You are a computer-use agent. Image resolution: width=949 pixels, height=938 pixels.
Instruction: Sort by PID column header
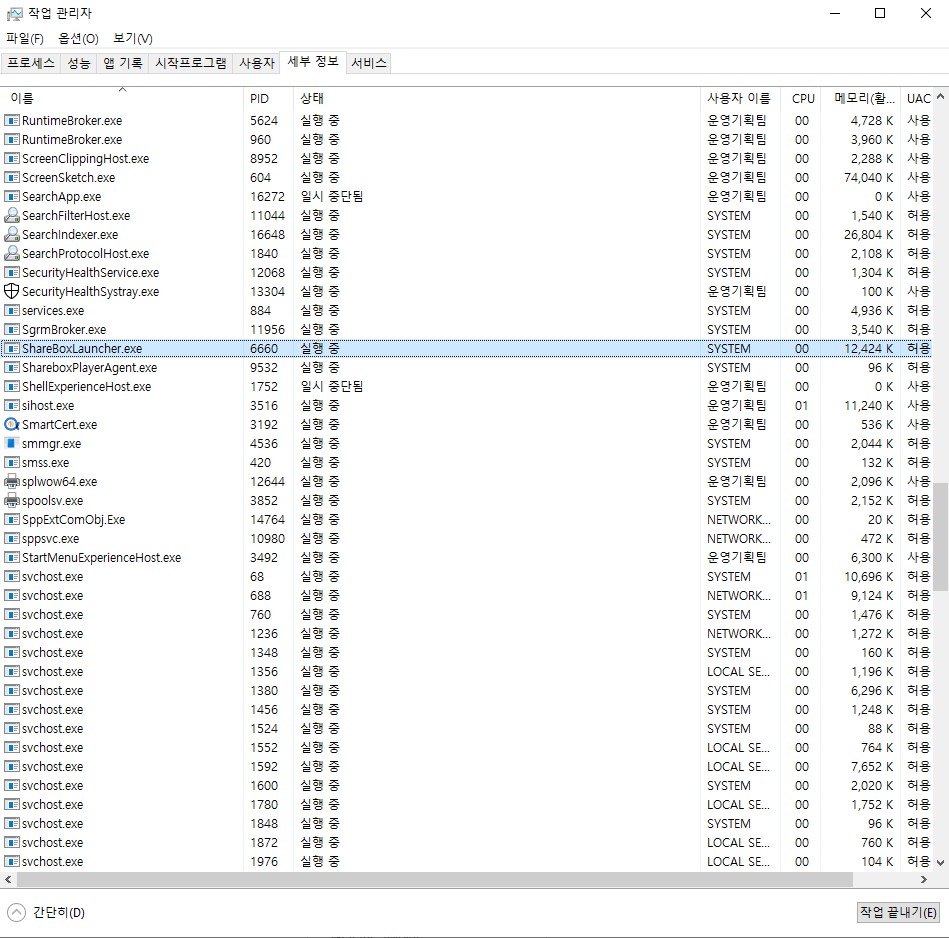[260, 99]
